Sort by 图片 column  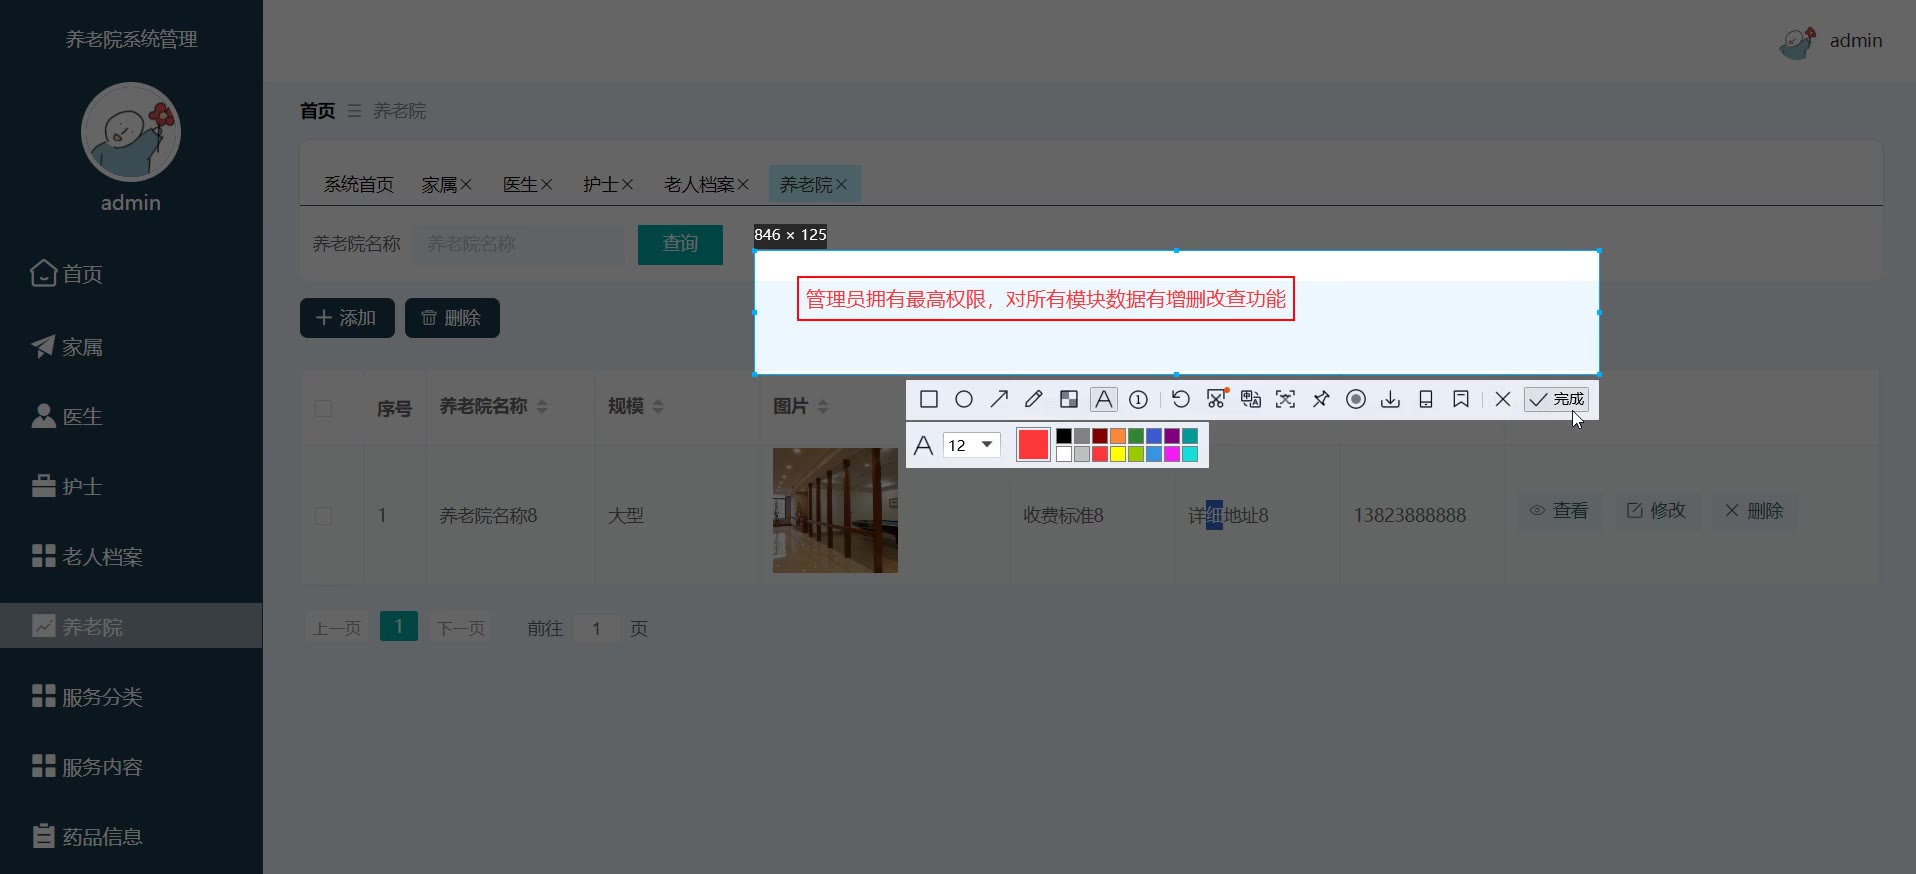coord(823,407)
